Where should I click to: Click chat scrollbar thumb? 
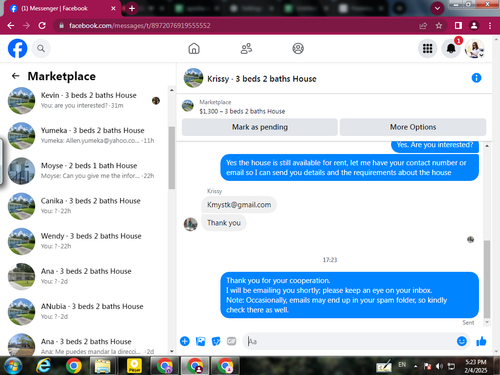pos(487,279)
